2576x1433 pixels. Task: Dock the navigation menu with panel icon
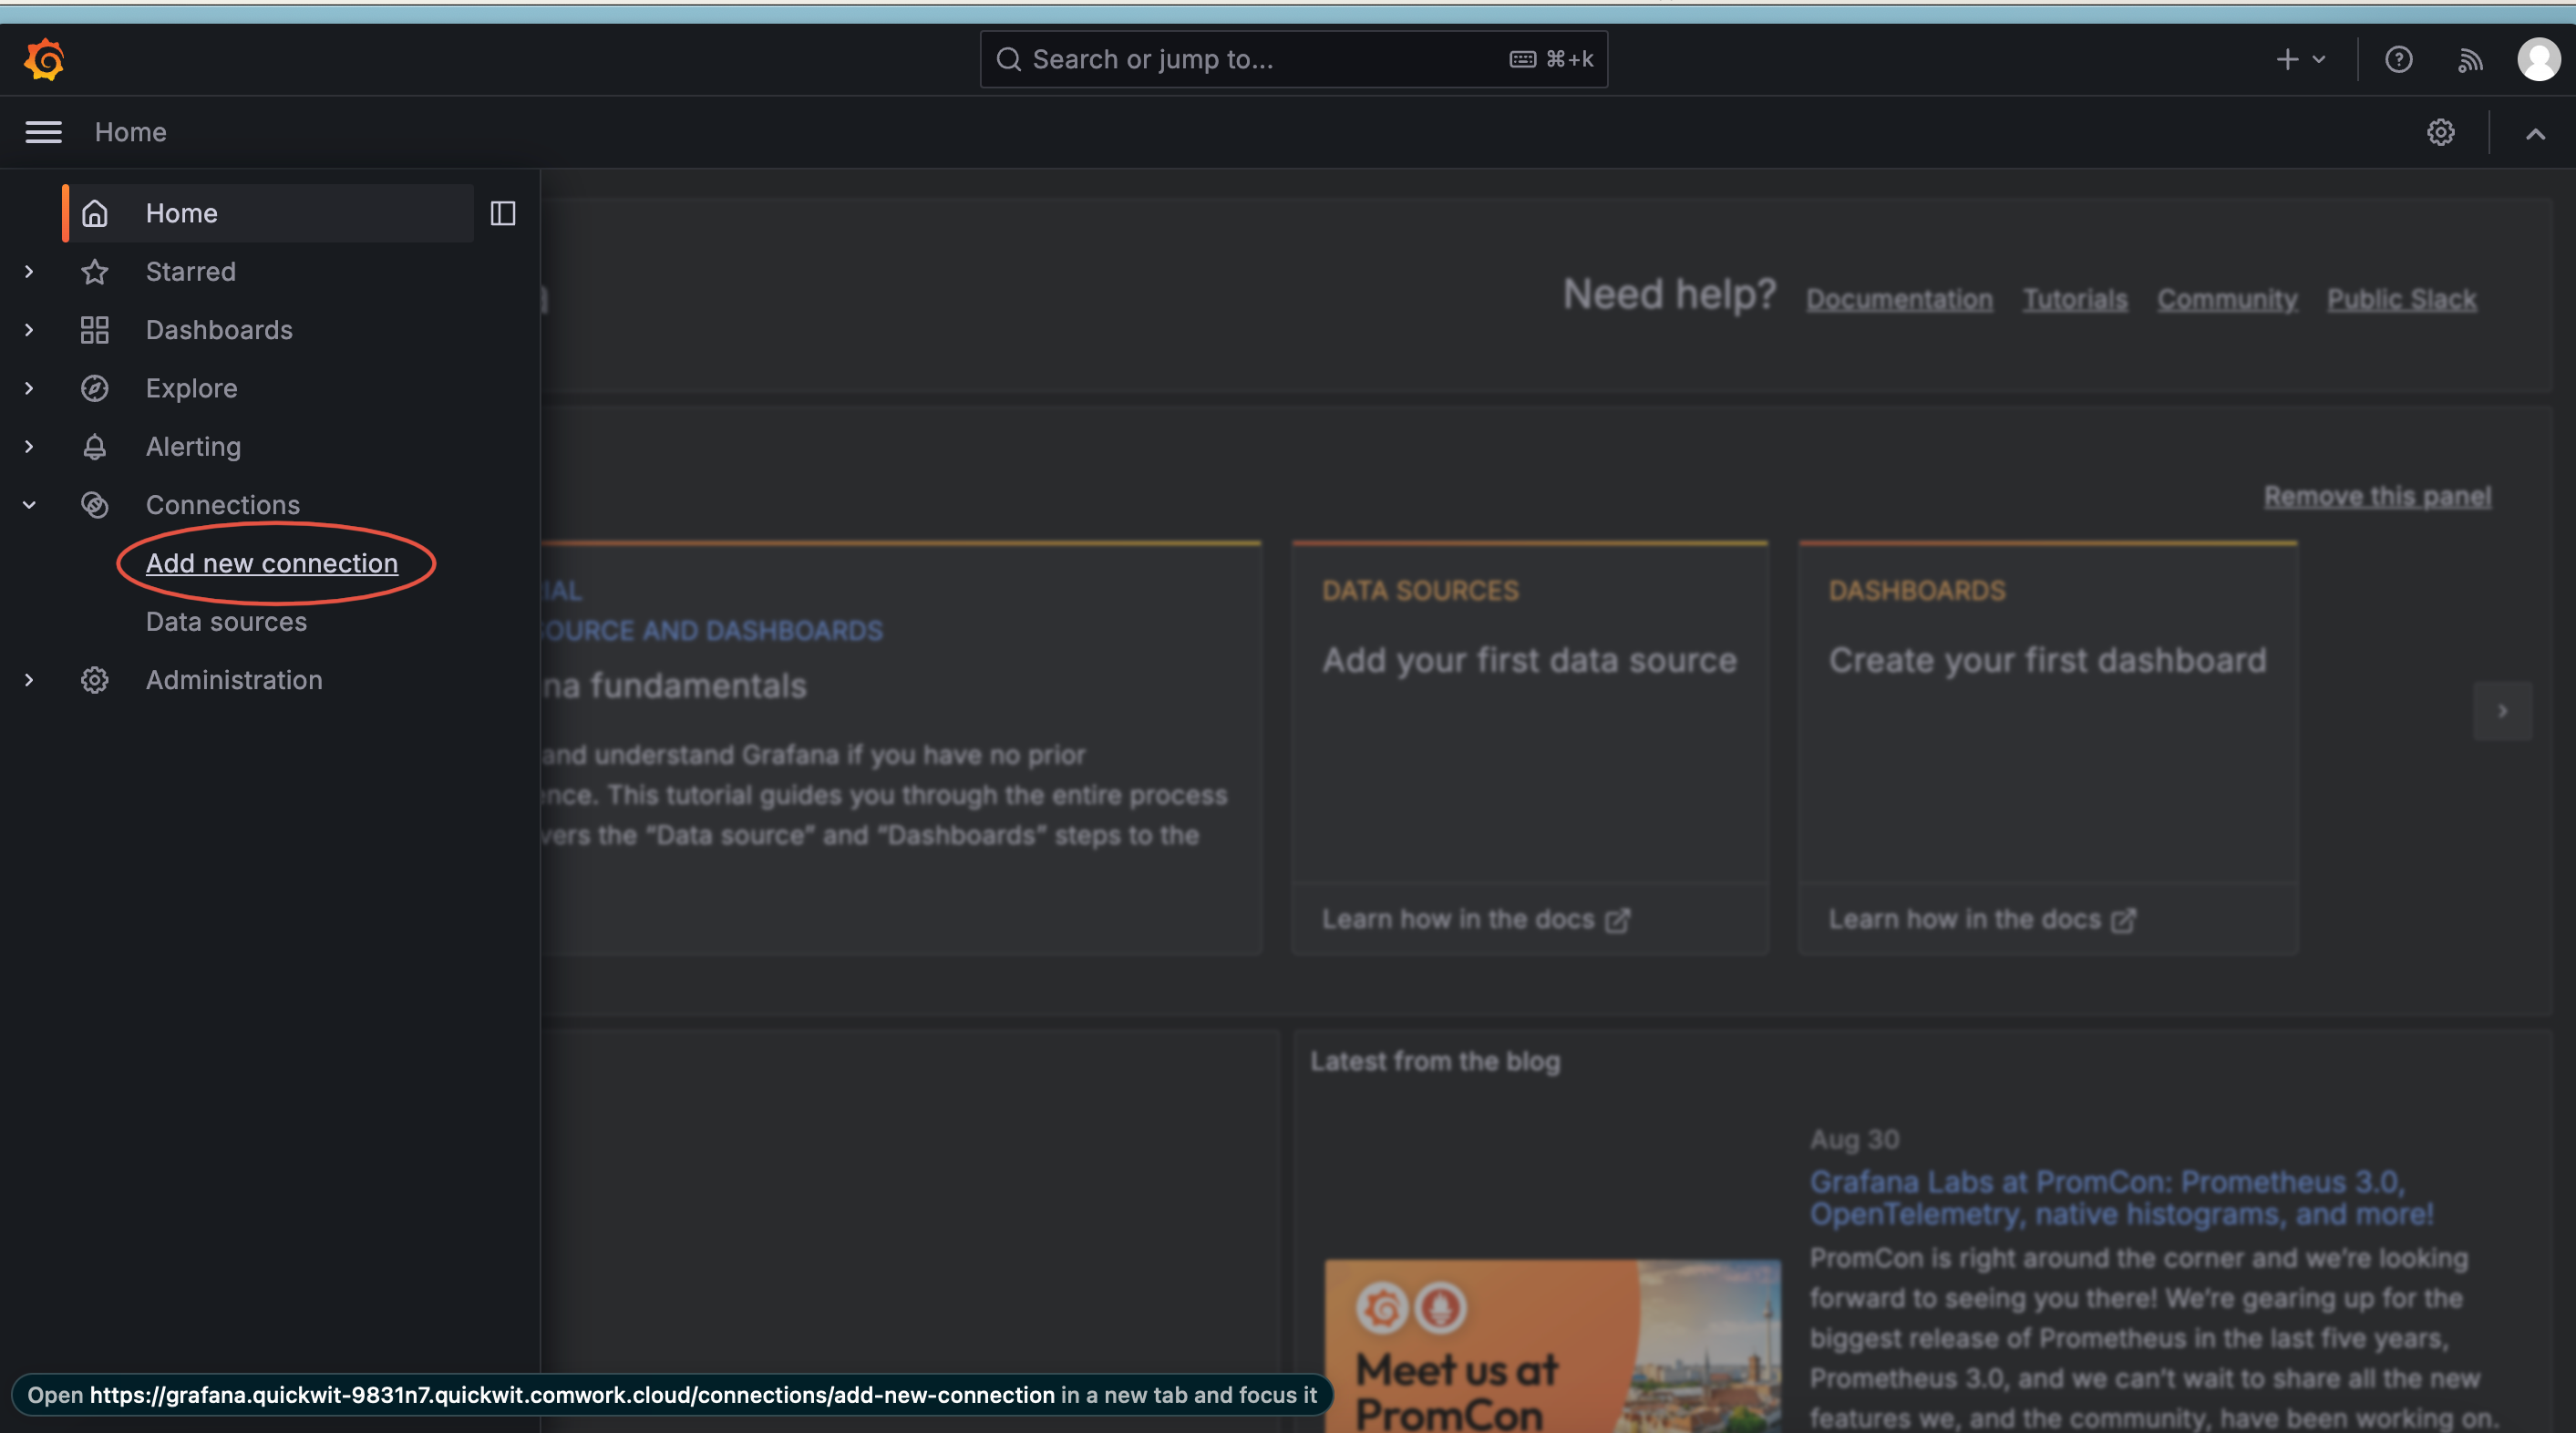click(503, 213)
